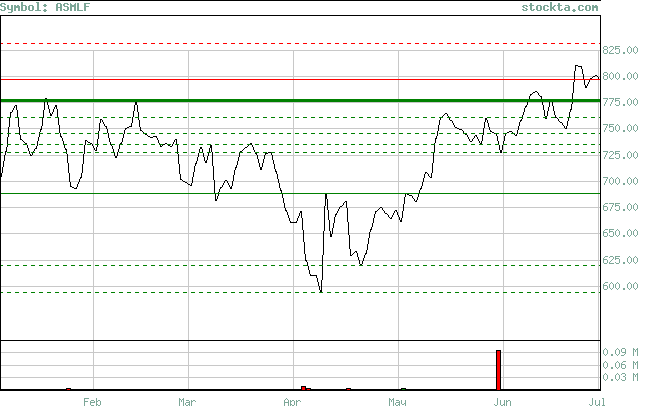Click the 700.00 price axis label
This screenshot has width=655, height=406.
[620, 181]
